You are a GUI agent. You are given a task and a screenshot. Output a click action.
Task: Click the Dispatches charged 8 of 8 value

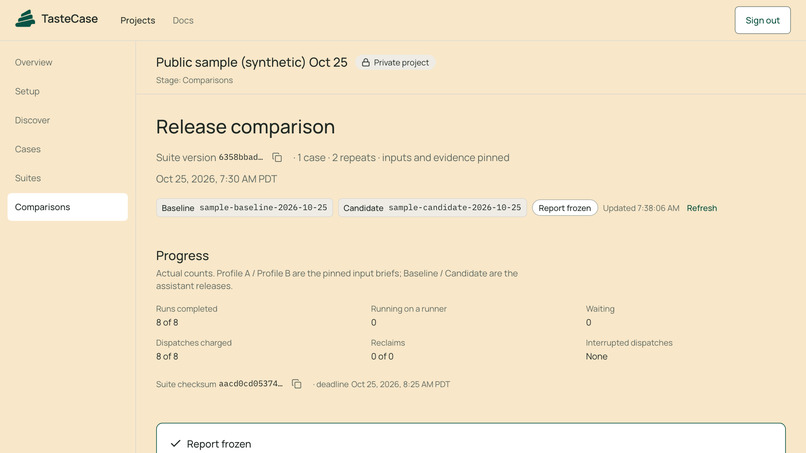(167, 356)
